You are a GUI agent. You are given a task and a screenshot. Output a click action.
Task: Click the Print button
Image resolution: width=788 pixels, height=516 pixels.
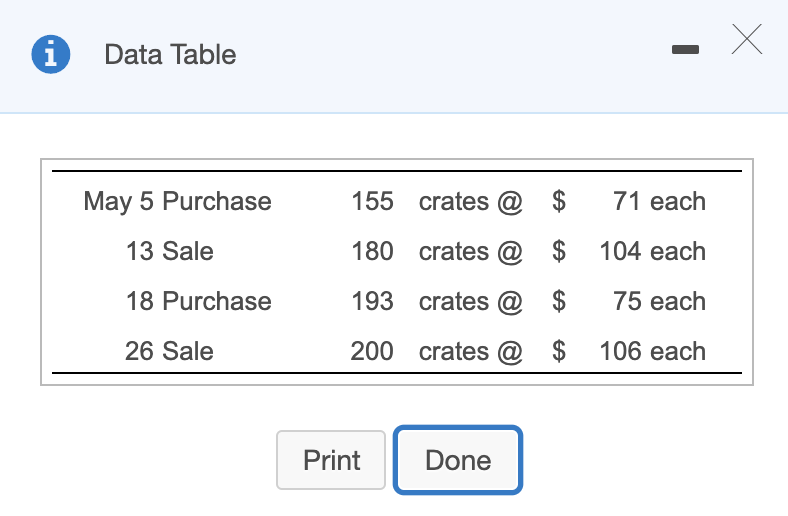[x=331, y=460]
